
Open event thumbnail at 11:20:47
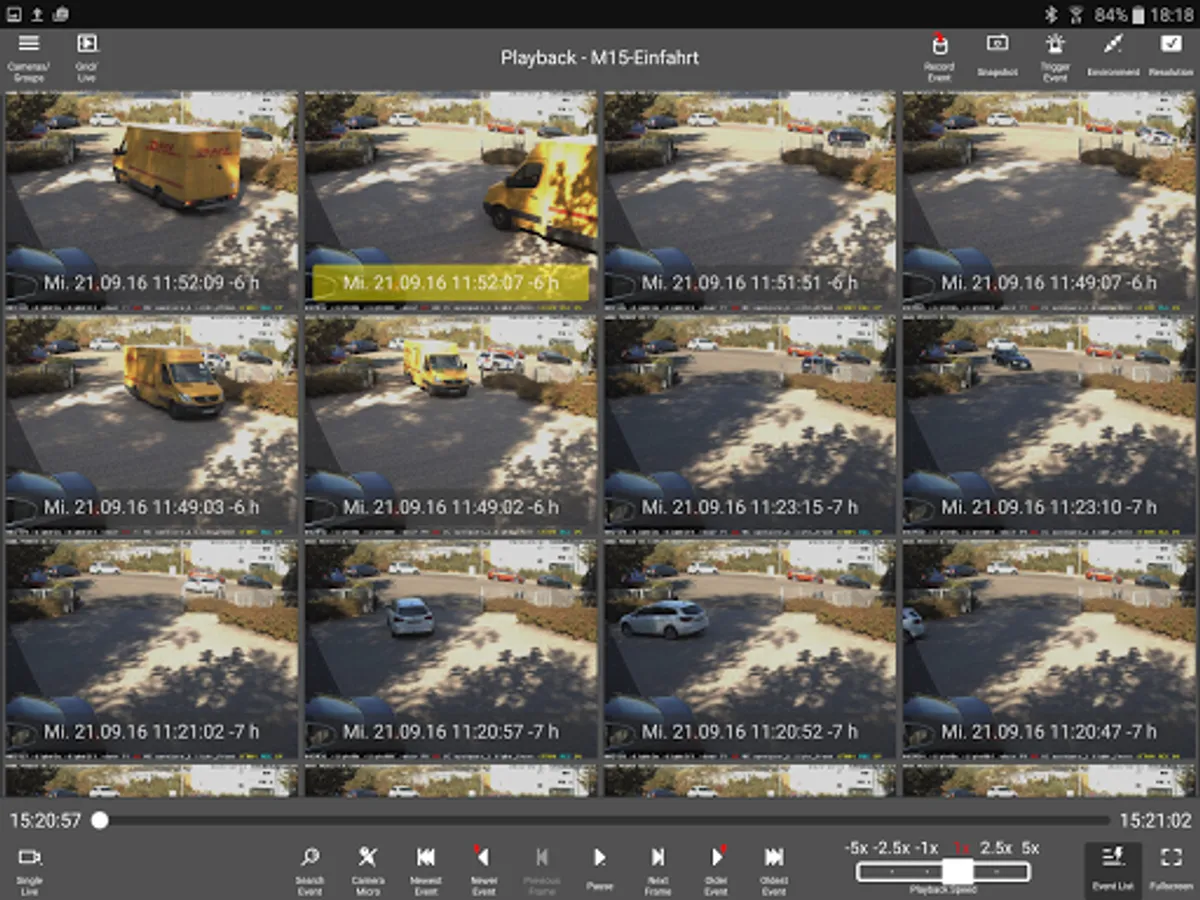pyautogui.click(x=1049, y=648)
